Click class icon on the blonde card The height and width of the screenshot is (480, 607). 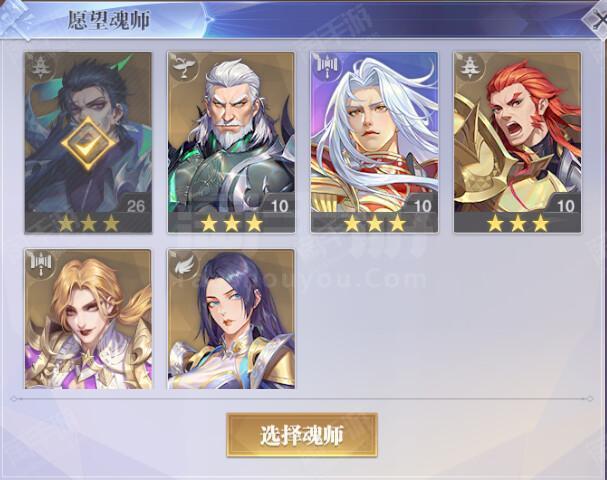click(x=40, y=264)
